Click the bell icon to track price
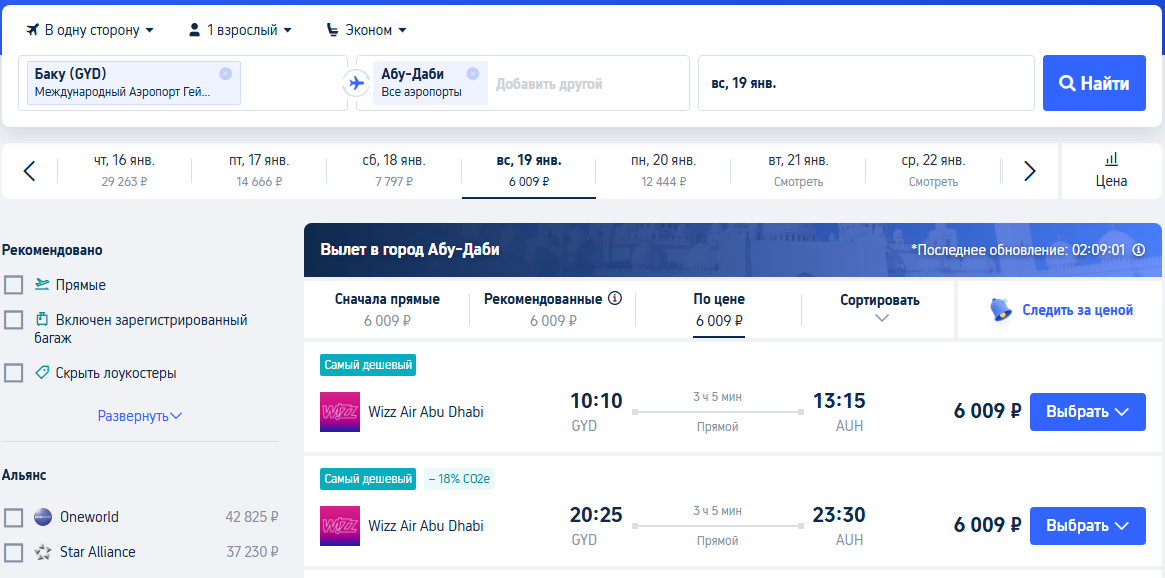 pyautogui.click(x=1002, y=310)
